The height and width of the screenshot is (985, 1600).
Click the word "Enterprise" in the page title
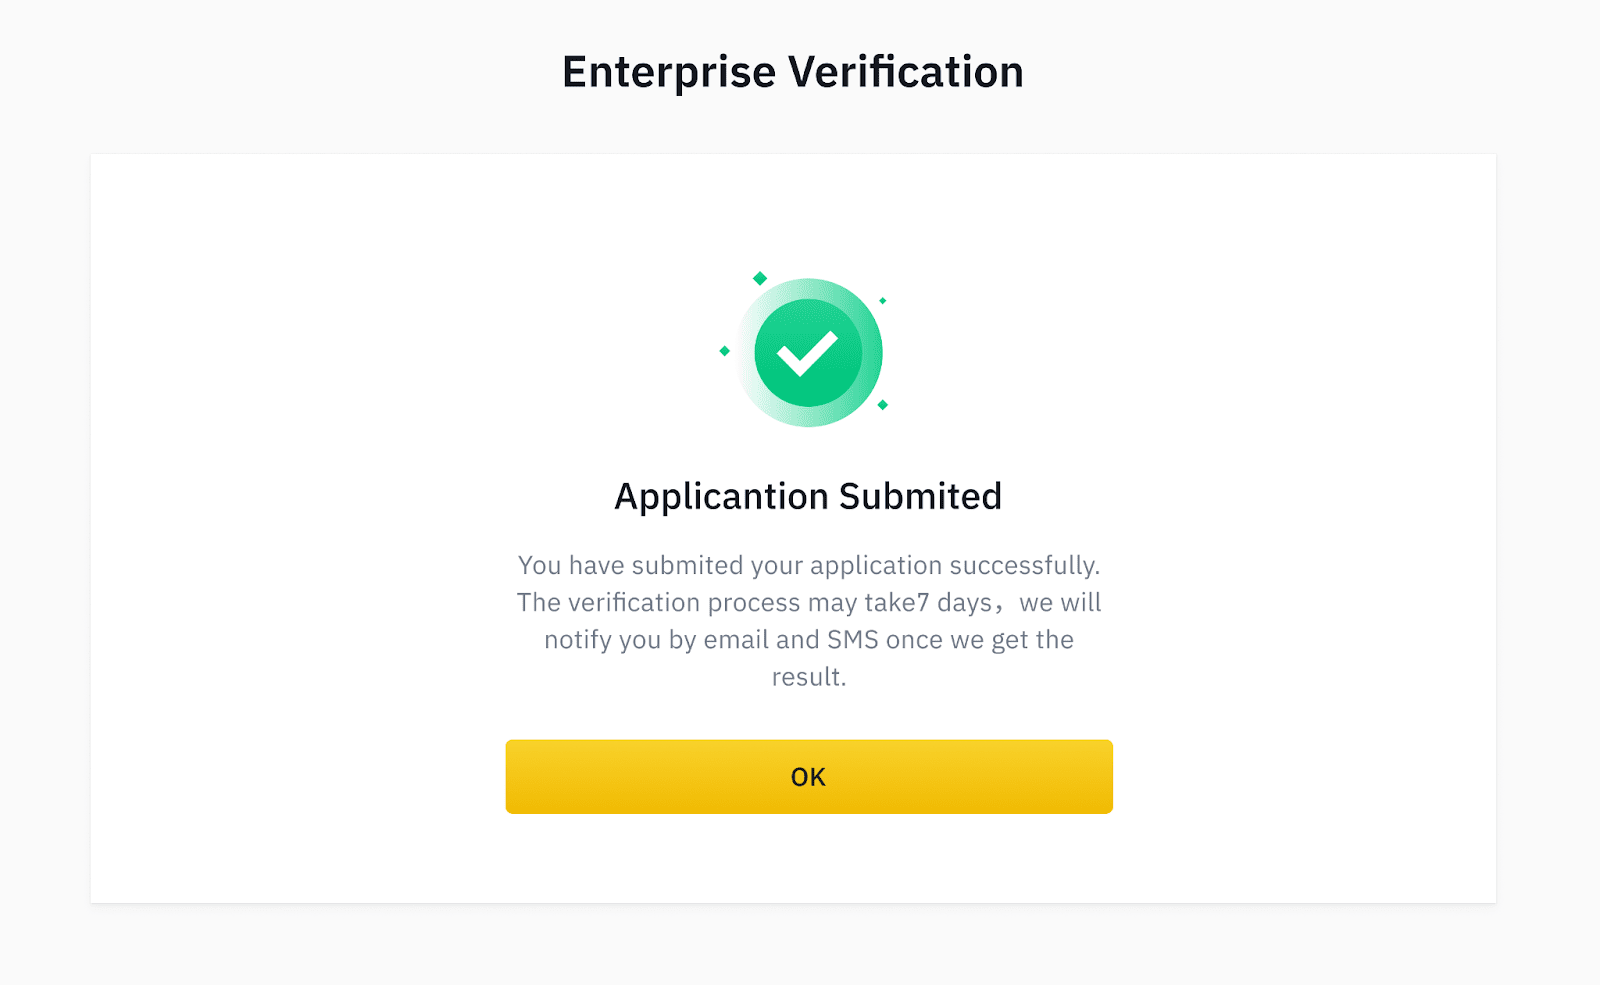pos(669,72)
